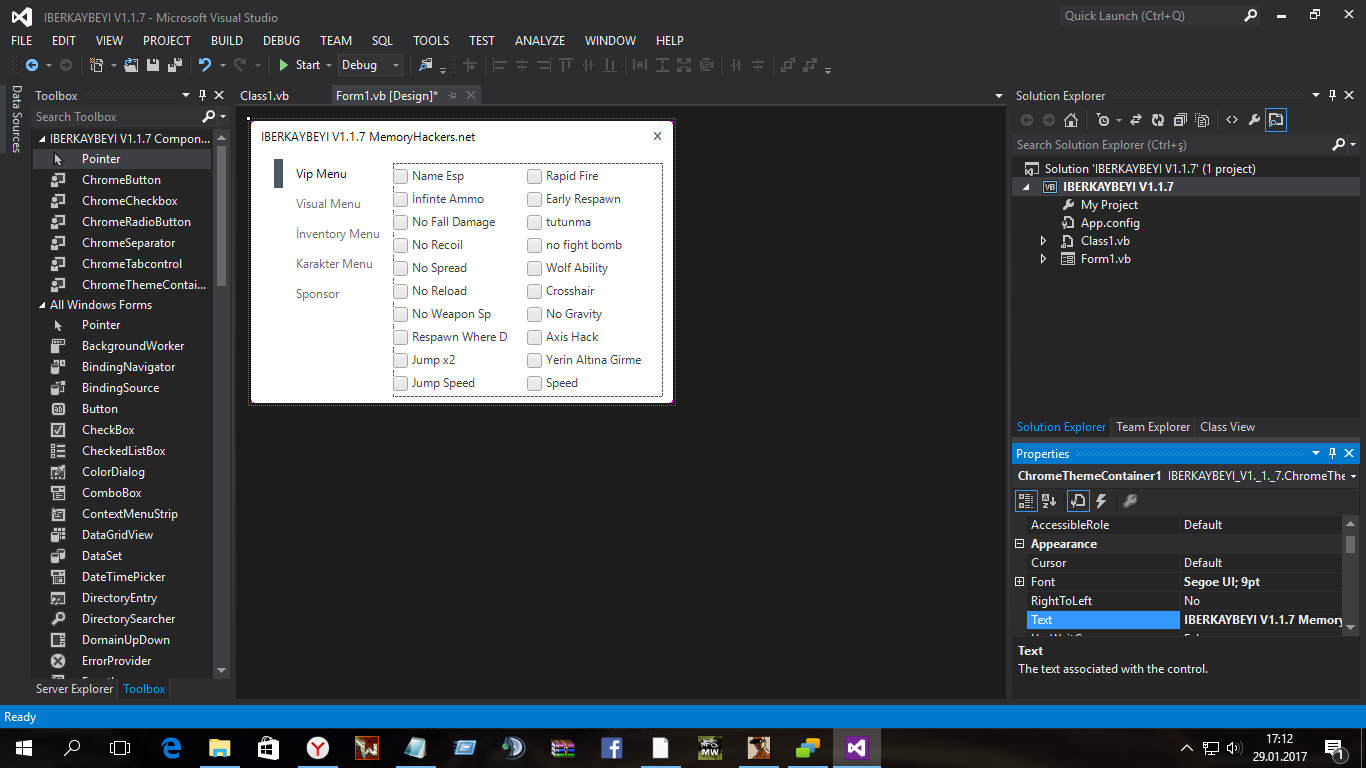Click the Pending Changes Filter clock icon
Image resolution: width=1366 pixels, height=768 pixels.
click(x=1103, y=120)
